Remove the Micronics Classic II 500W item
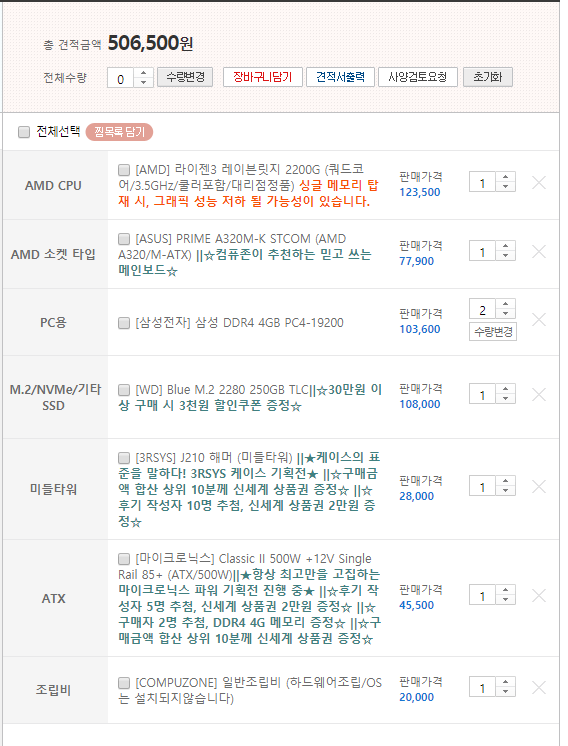 539,596
